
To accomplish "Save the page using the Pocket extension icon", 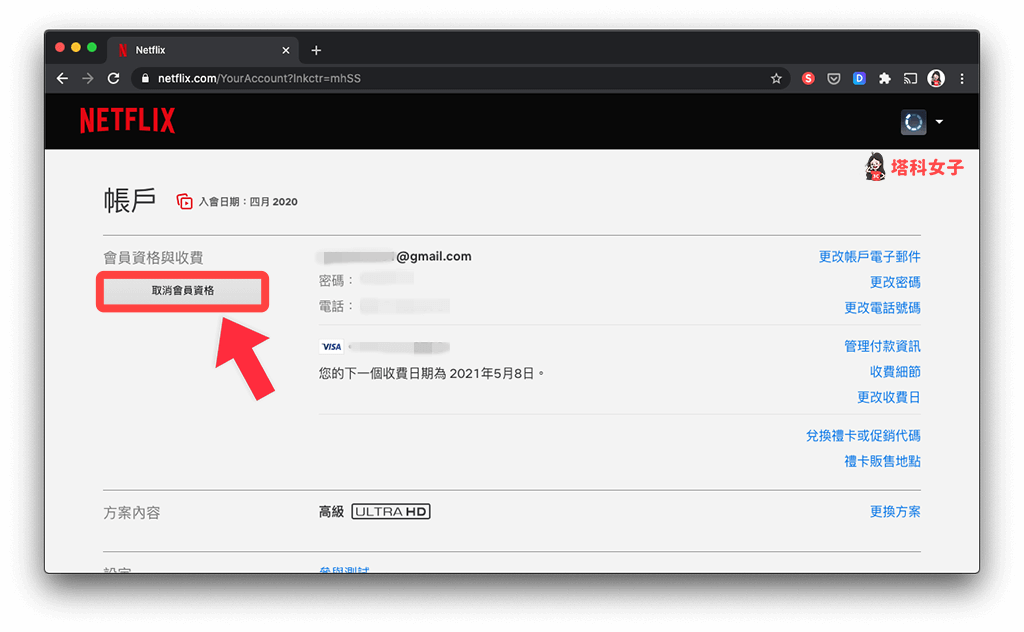I will pos(833,78).
